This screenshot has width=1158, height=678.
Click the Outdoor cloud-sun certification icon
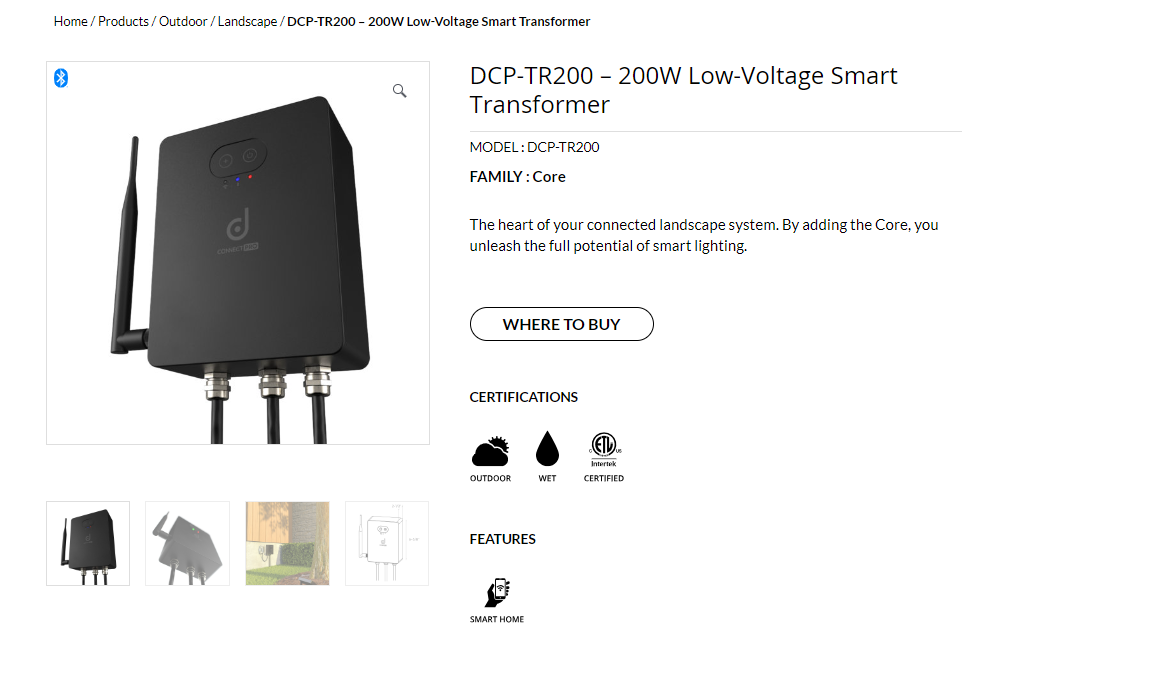click(x=490, y=451)
